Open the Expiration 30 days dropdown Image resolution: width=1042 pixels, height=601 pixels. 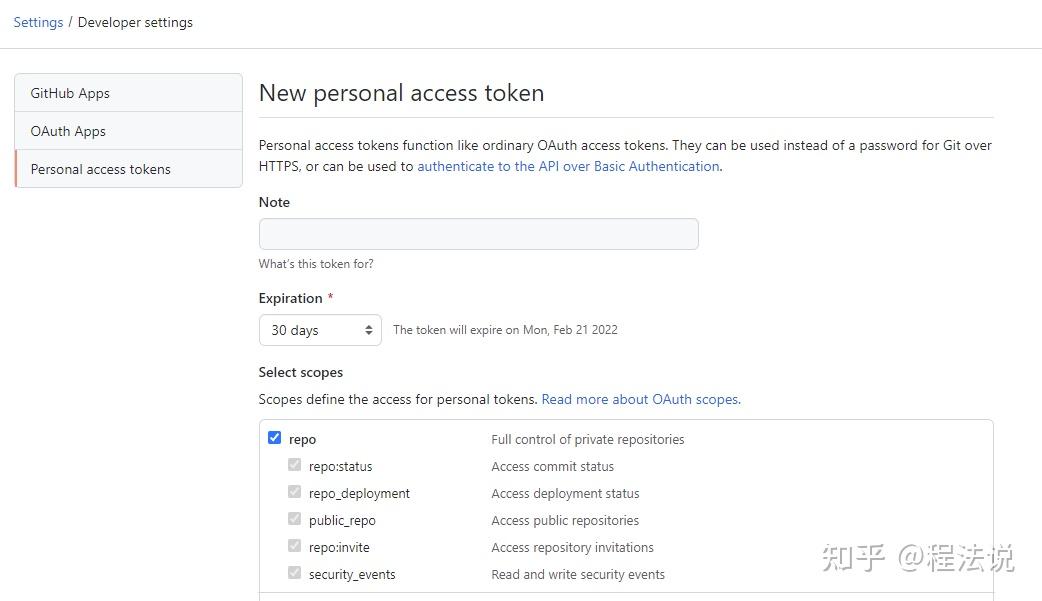click(x=320, y=330)
